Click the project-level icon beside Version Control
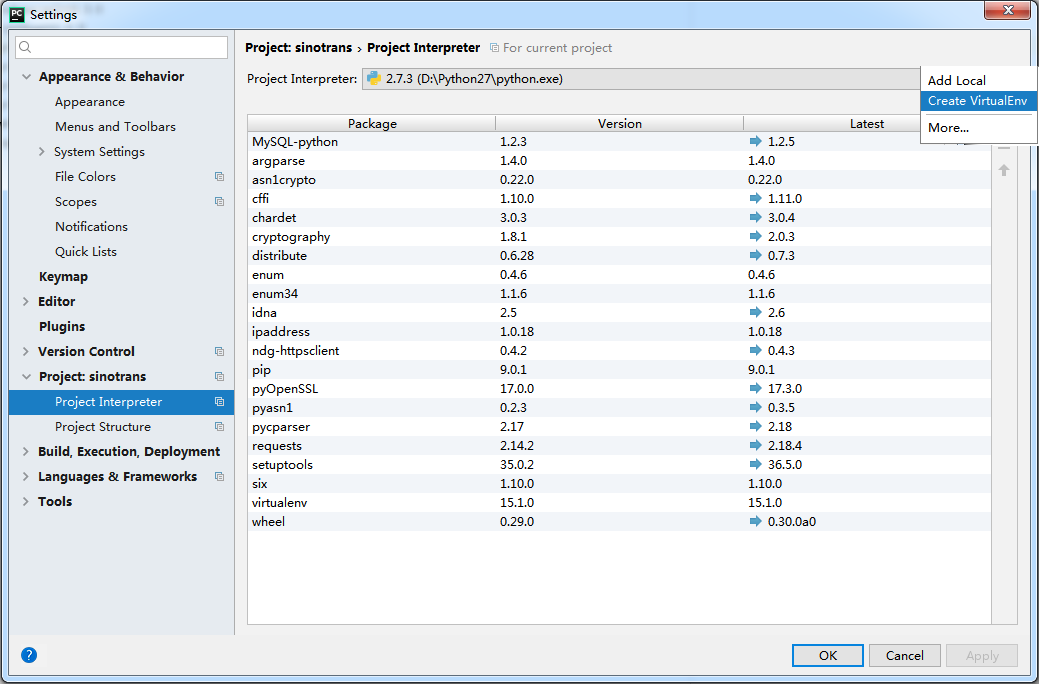 (219, 351)
